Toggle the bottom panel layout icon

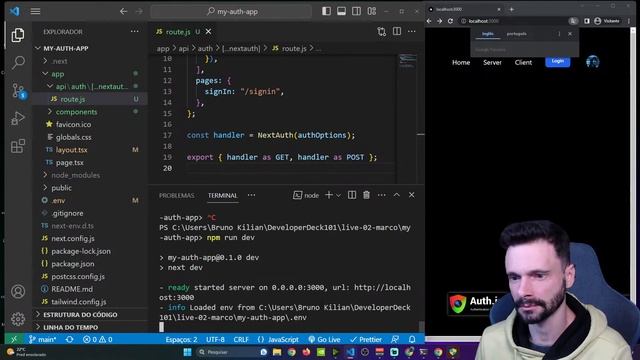point(341,11)
